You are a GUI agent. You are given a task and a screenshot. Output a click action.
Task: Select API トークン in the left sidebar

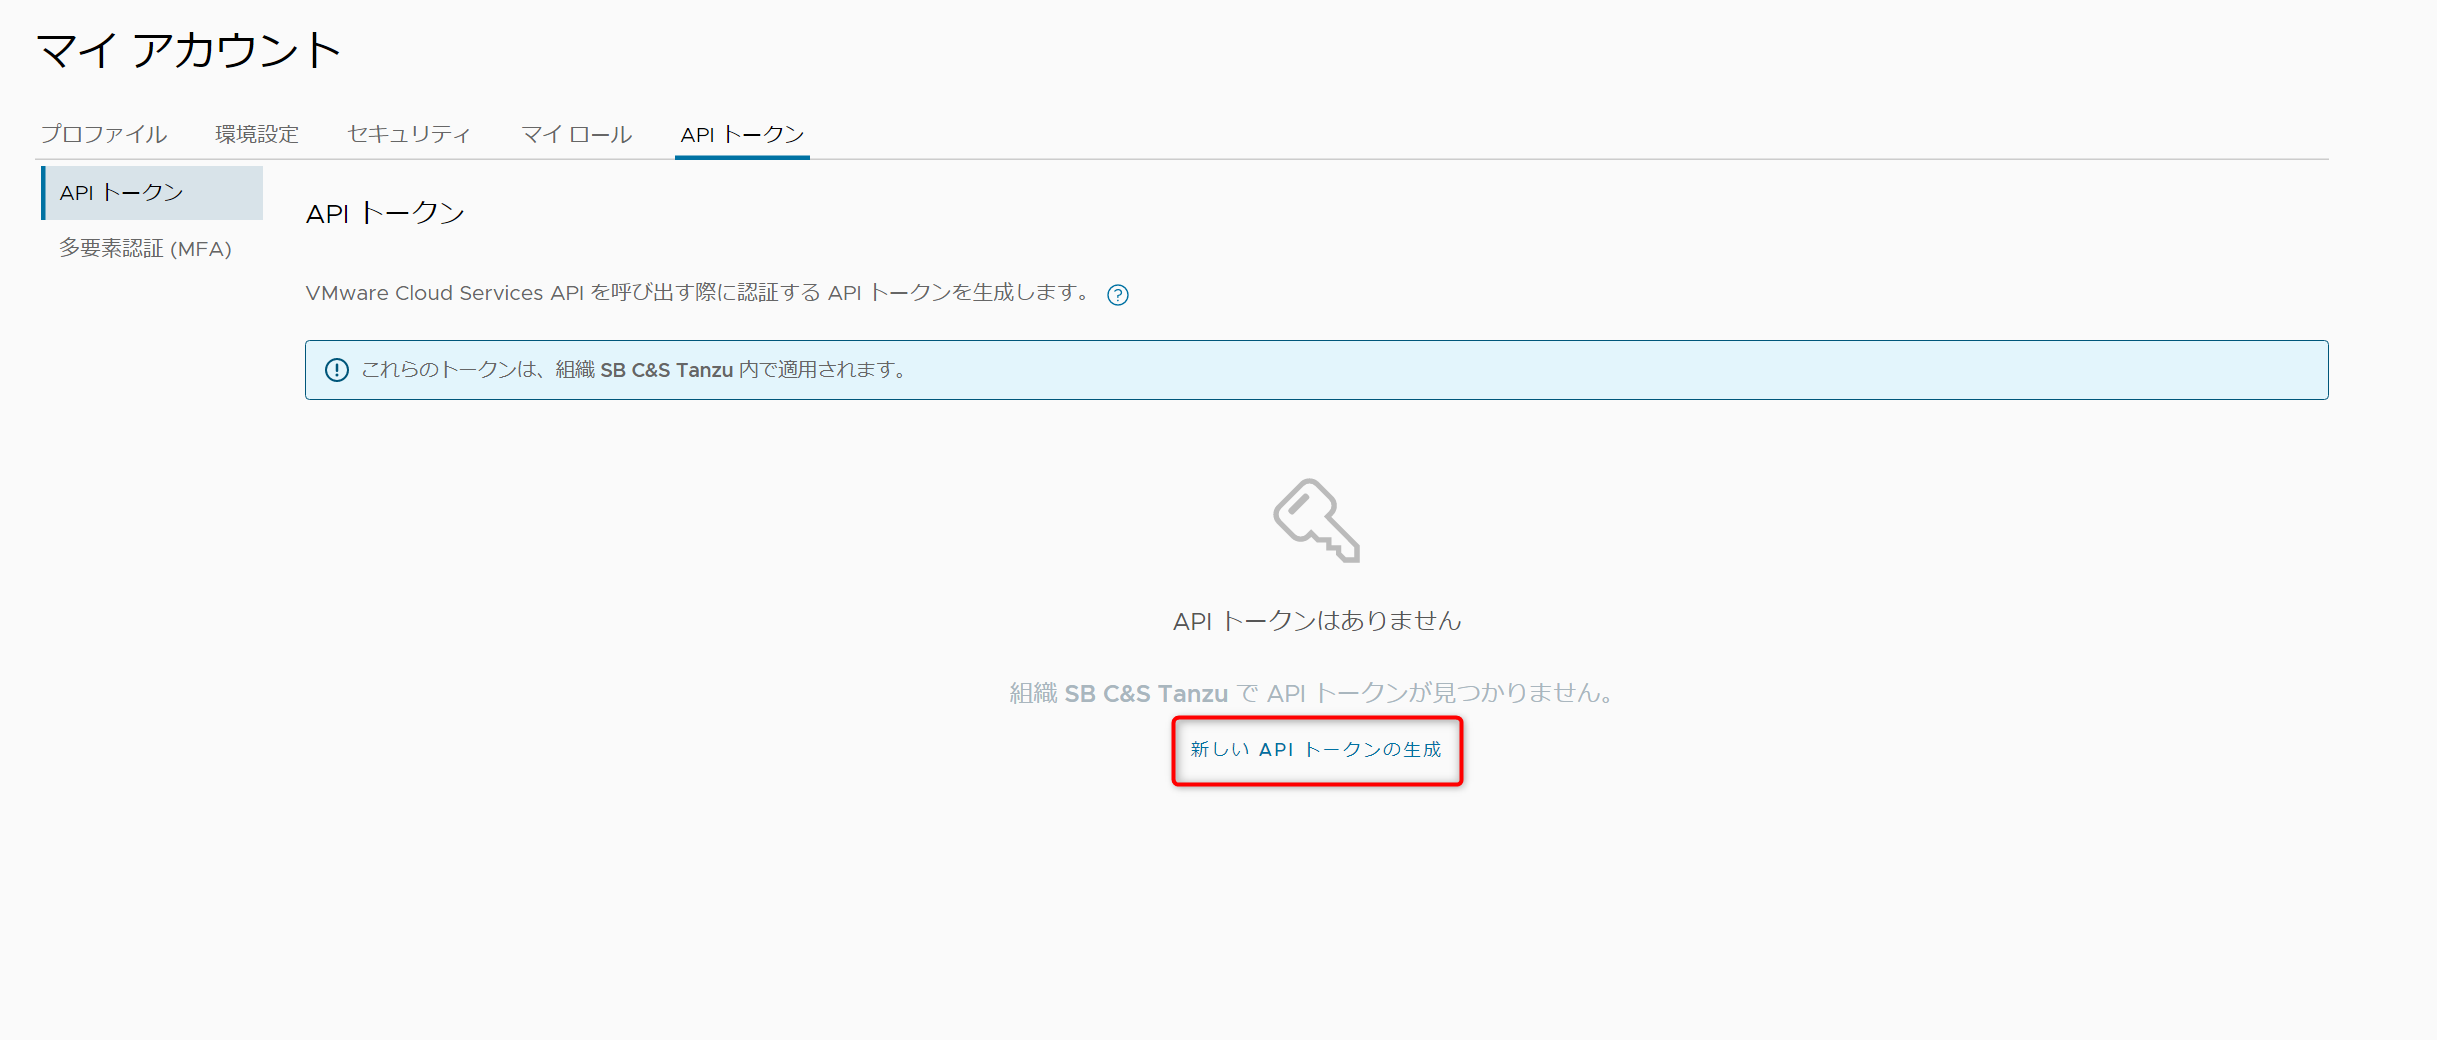122,192
